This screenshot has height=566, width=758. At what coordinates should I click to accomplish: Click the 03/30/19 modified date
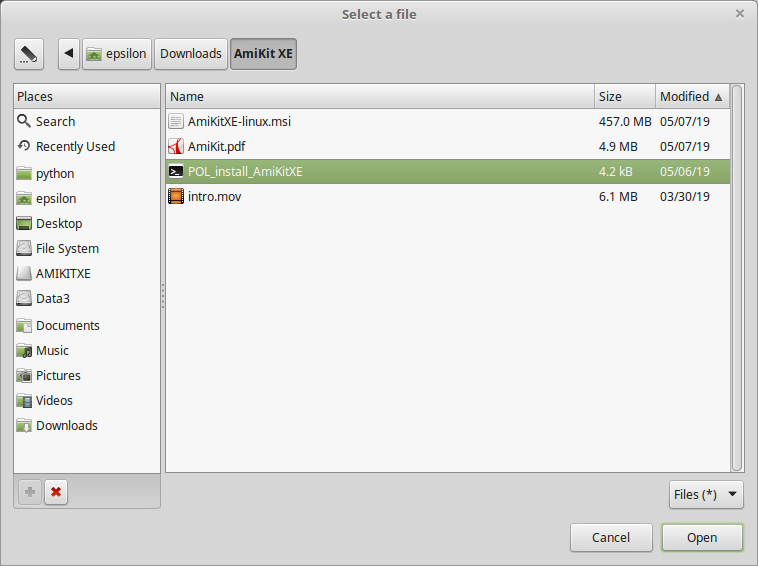(x=685, y=197)
